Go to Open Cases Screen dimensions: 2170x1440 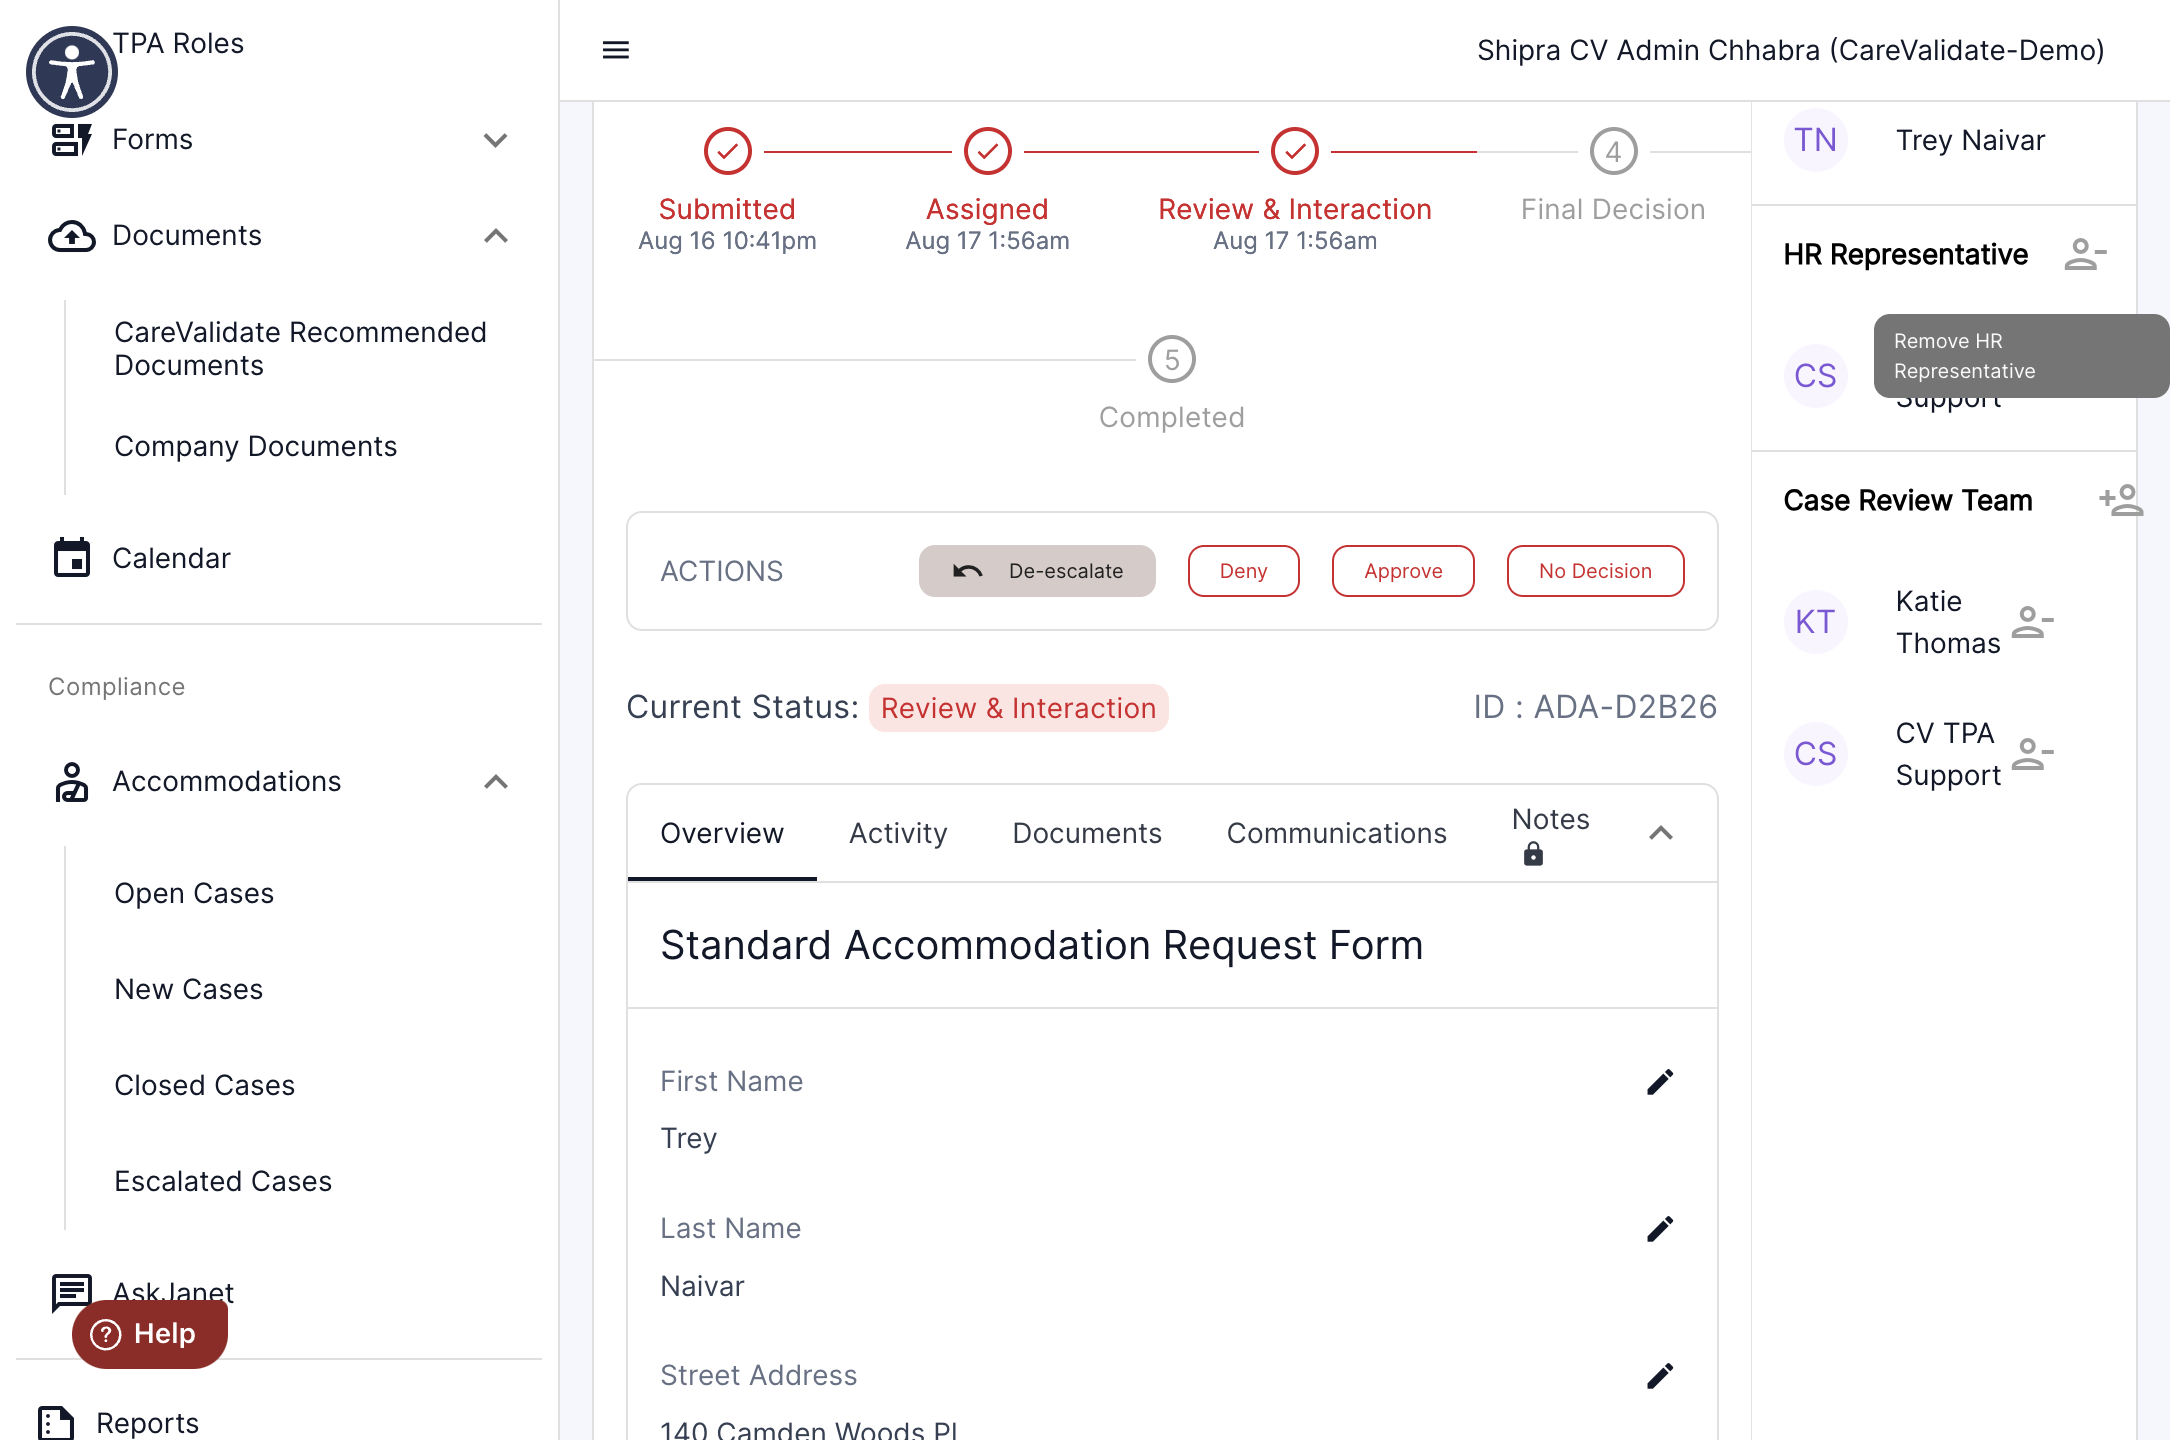coord(194,893)
